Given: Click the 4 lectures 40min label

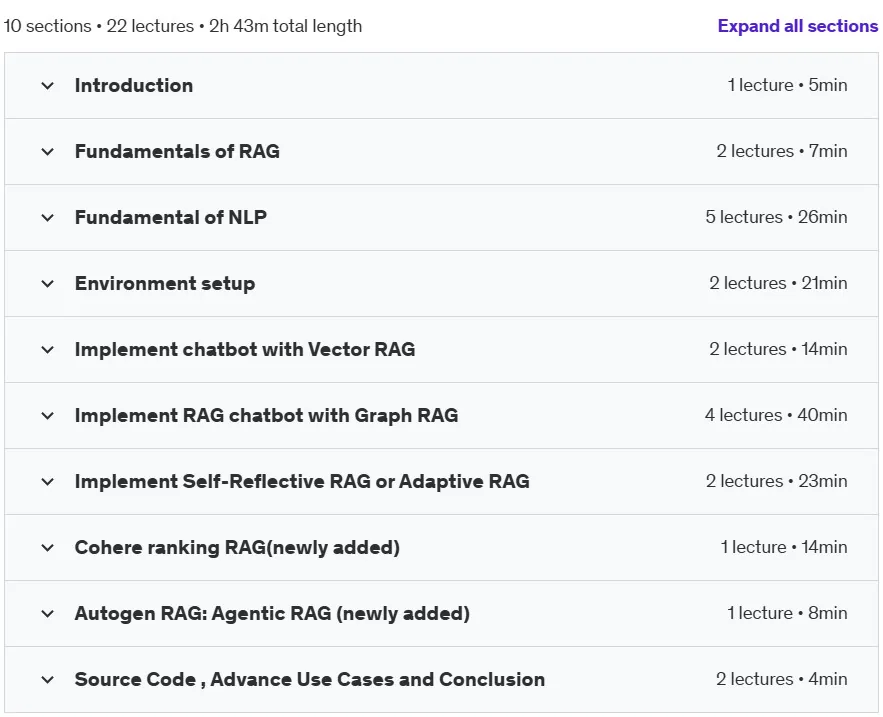Looking at the screenshot, I should point(776,415).
